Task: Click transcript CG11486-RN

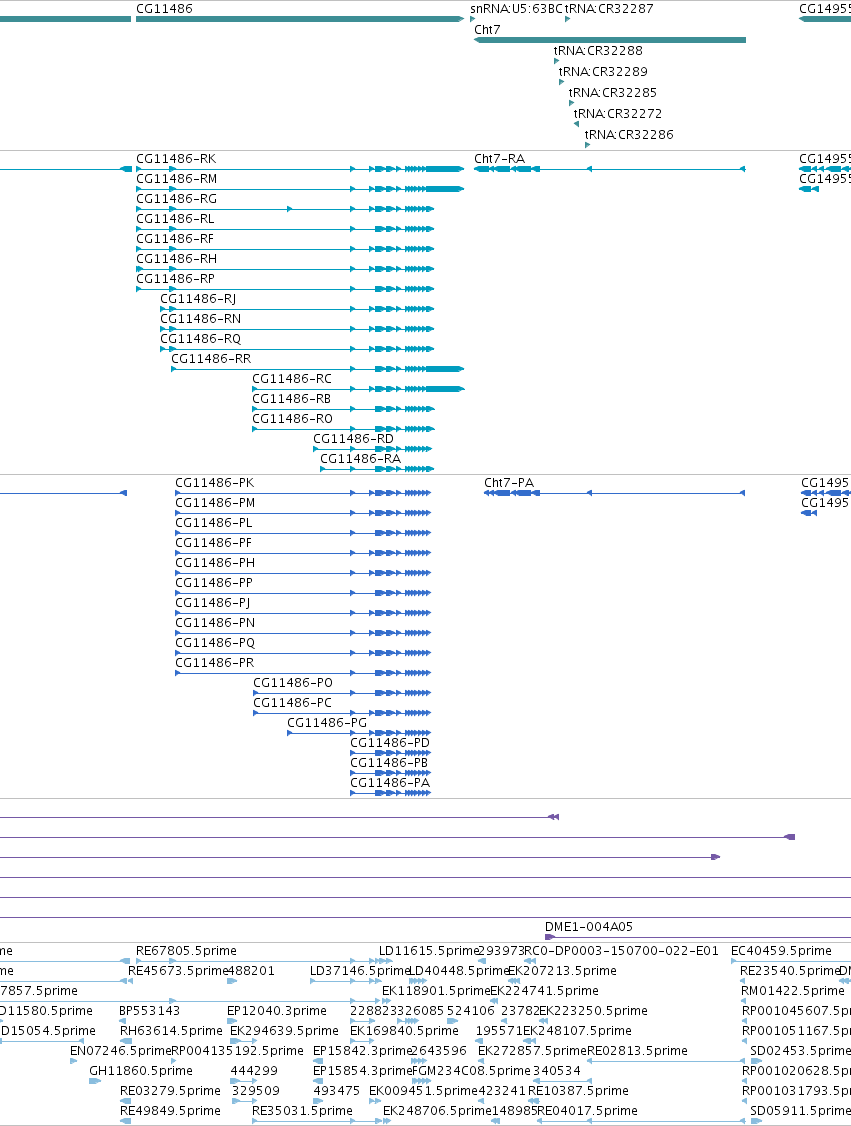Action: coord(200,319)
